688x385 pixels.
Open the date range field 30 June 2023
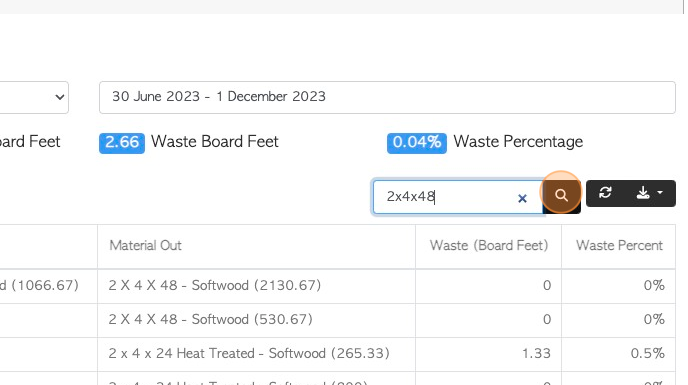coord(387,97)
